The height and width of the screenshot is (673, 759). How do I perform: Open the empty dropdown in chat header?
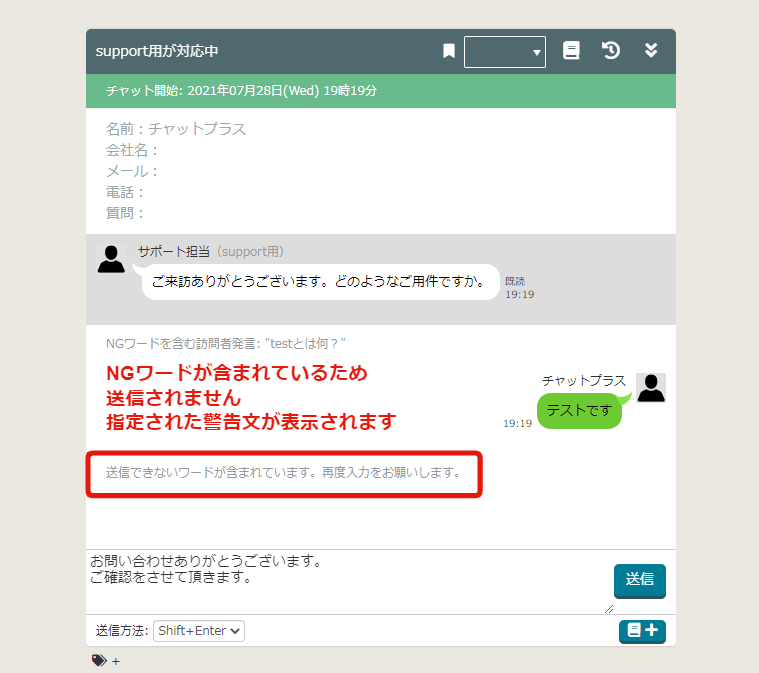[x=505, y=52]
